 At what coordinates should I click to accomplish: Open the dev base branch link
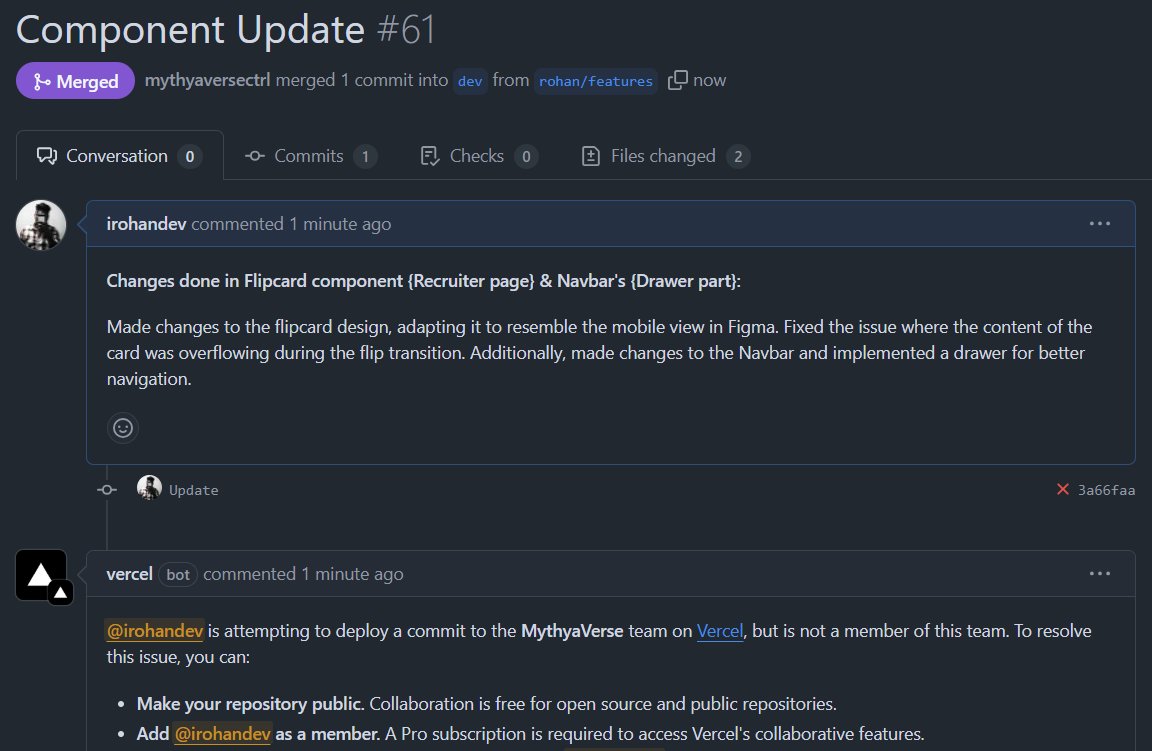470,81
